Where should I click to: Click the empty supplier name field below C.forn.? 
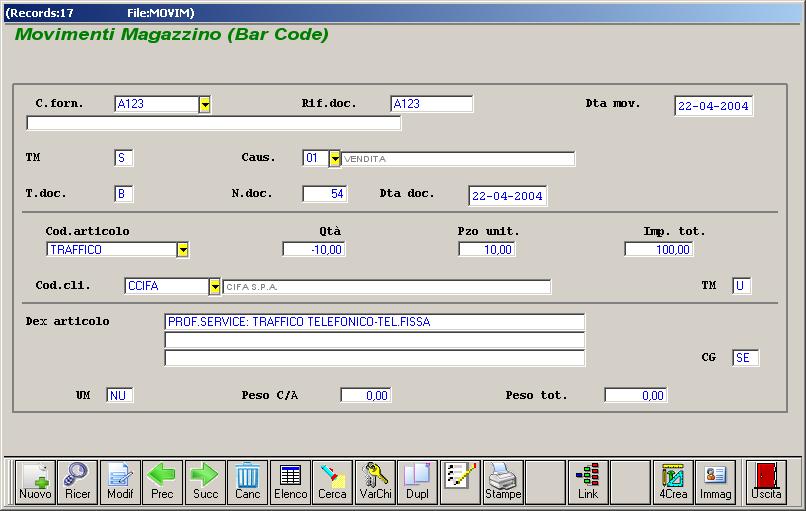(213, 123)
